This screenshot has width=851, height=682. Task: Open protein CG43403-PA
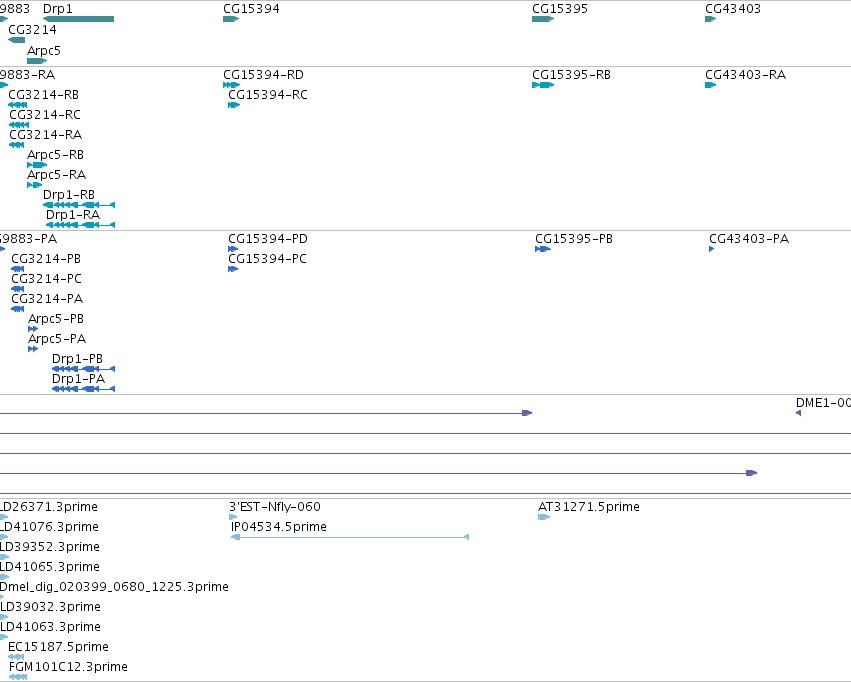(x=749, y=239)
